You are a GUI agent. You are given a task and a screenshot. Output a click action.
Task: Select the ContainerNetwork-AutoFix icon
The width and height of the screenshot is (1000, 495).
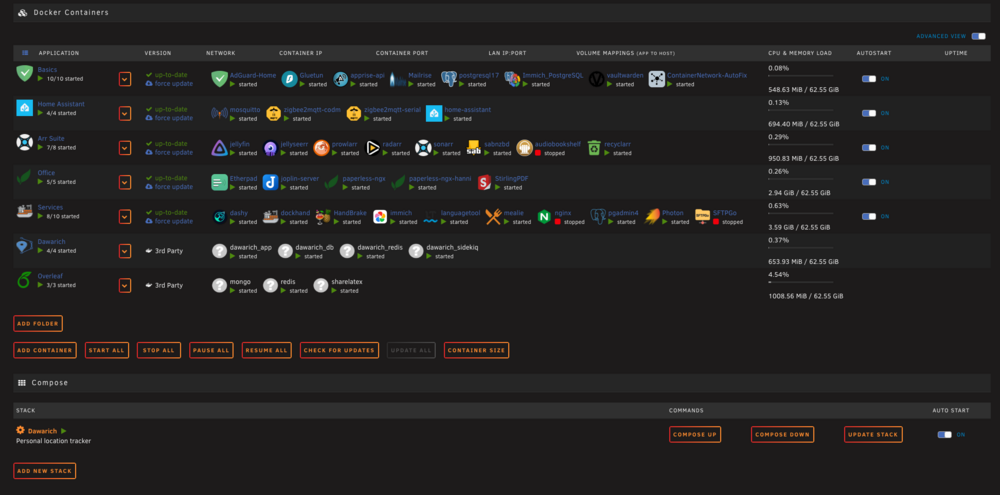tap(656, 79)
